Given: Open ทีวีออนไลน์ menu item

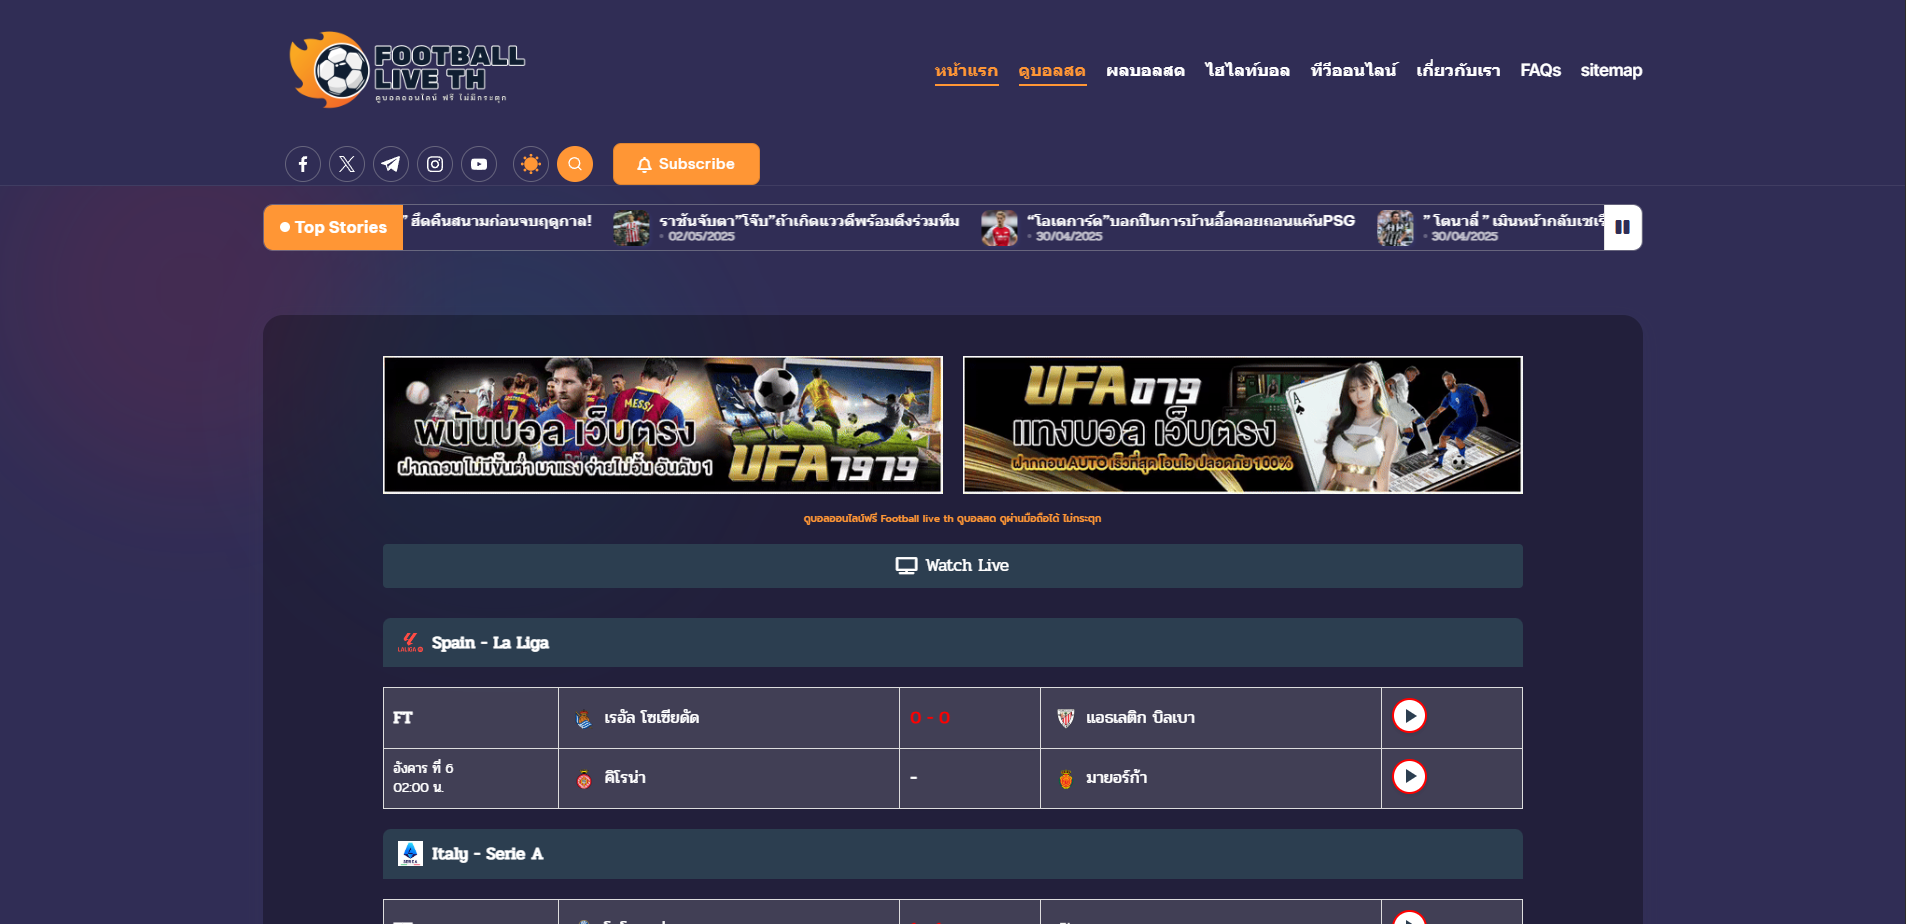Looking at the screenshot, I should pos(1353,71).
